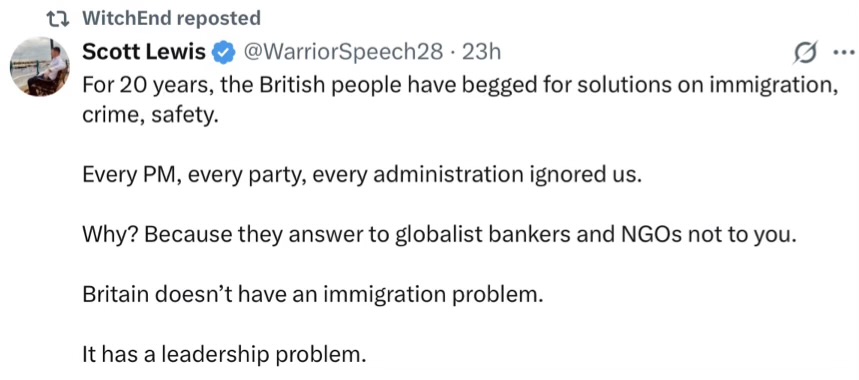
Task: Open the WitchEnd reposted label
Action: click(x=171, y=19)
